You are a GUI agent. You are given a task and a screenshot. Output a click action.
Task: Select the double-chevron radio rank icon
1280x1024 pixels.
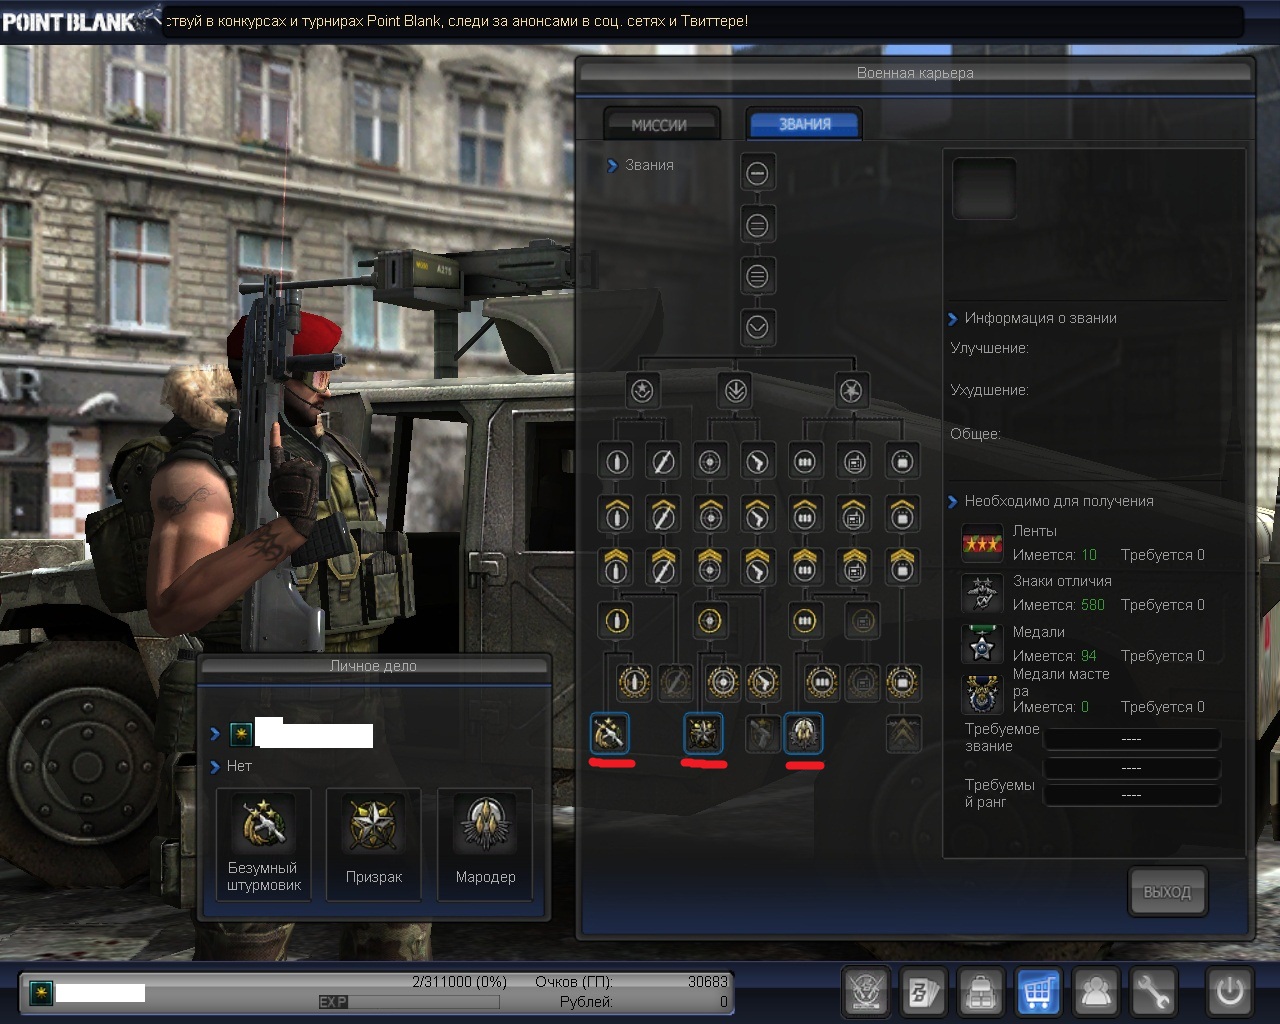(854, 566)
